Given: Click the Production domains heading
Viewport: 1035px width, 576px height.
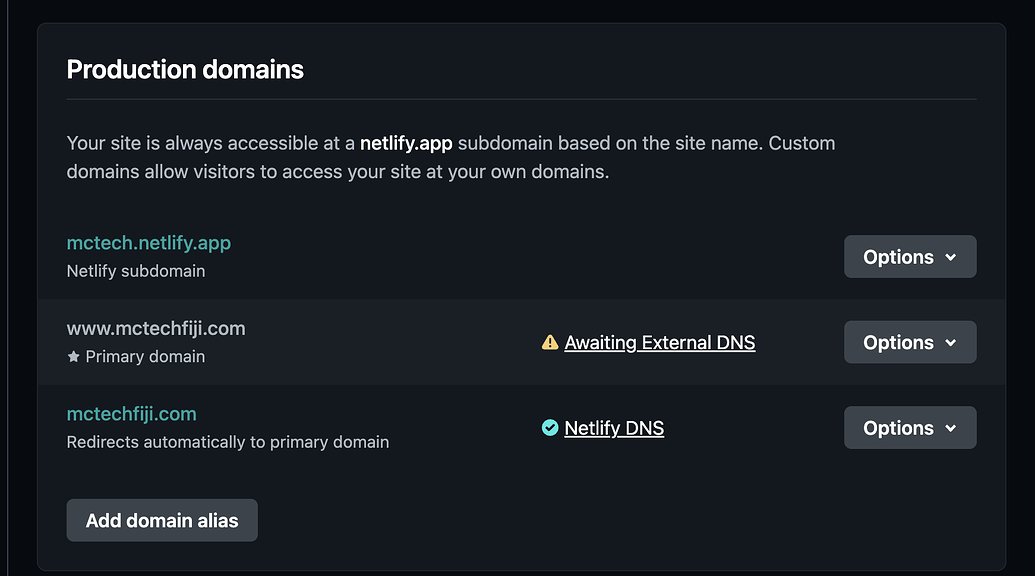Looking at the screenshot, I should point(185,70).
